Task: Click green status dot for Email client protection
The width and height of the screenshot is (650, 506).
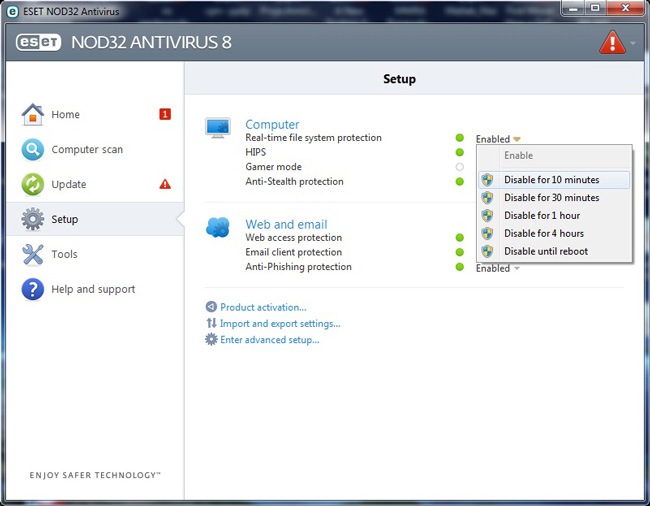Action: pyautogui.click(x=459, y=252)
